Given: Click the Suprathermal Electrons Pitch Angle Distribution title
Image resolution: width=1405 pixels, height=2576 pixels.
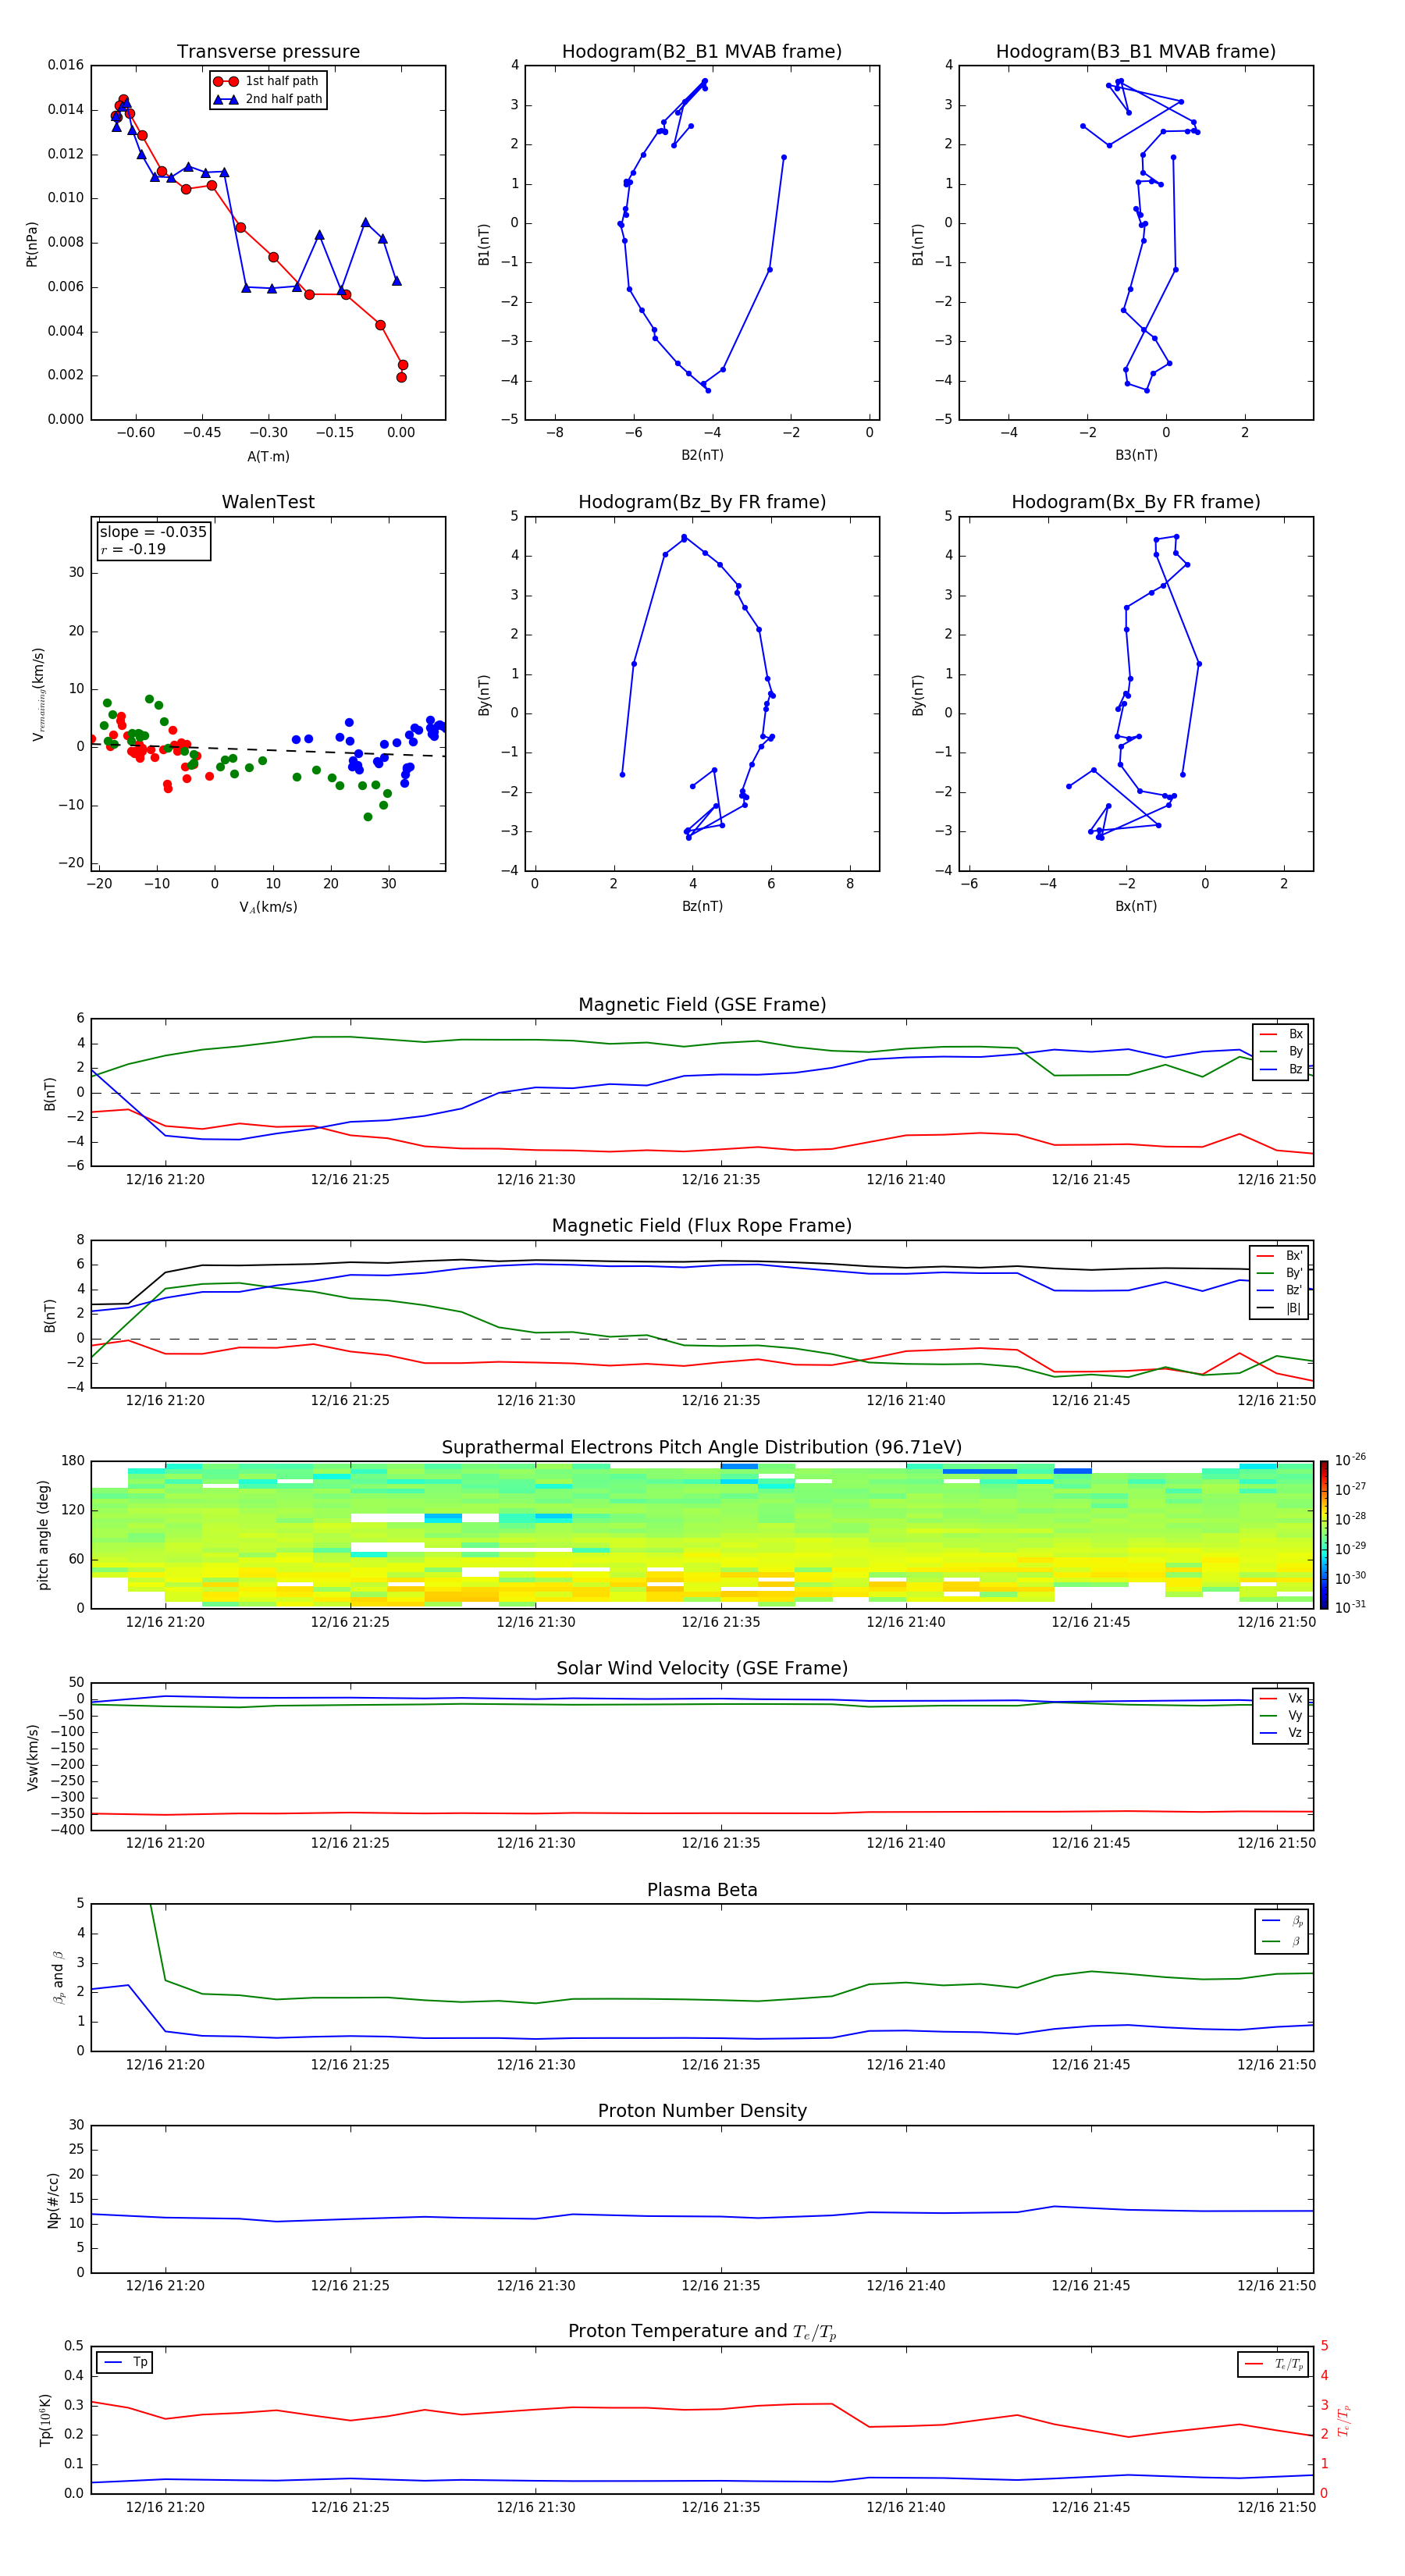Looking at the screenshot, I should click(x=702, y=1448).
